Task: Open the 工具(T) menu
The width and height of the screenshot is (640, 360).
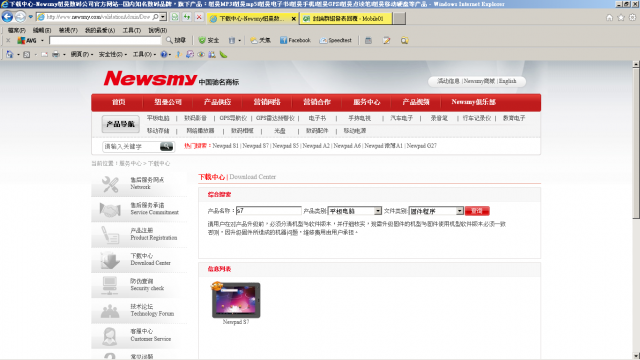Action: coord(132,30)
